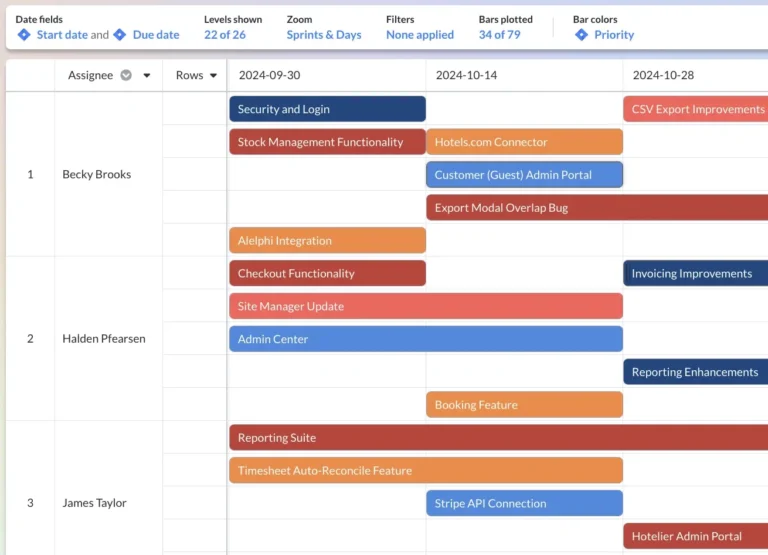
Task: Click the Assignee column header label
Action: pyautogui.click(x=91, y=75)
